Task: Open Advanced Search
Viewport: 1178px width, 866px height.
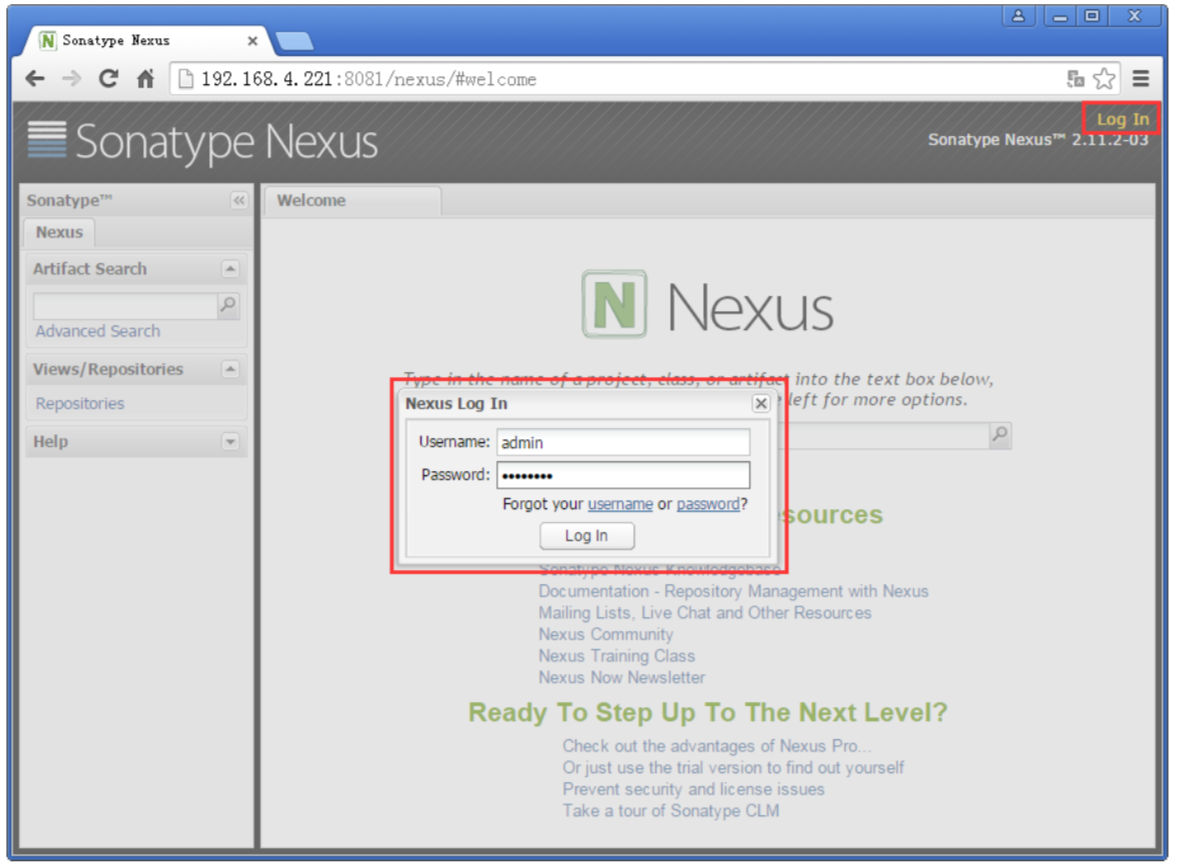Action: (98, 331)
